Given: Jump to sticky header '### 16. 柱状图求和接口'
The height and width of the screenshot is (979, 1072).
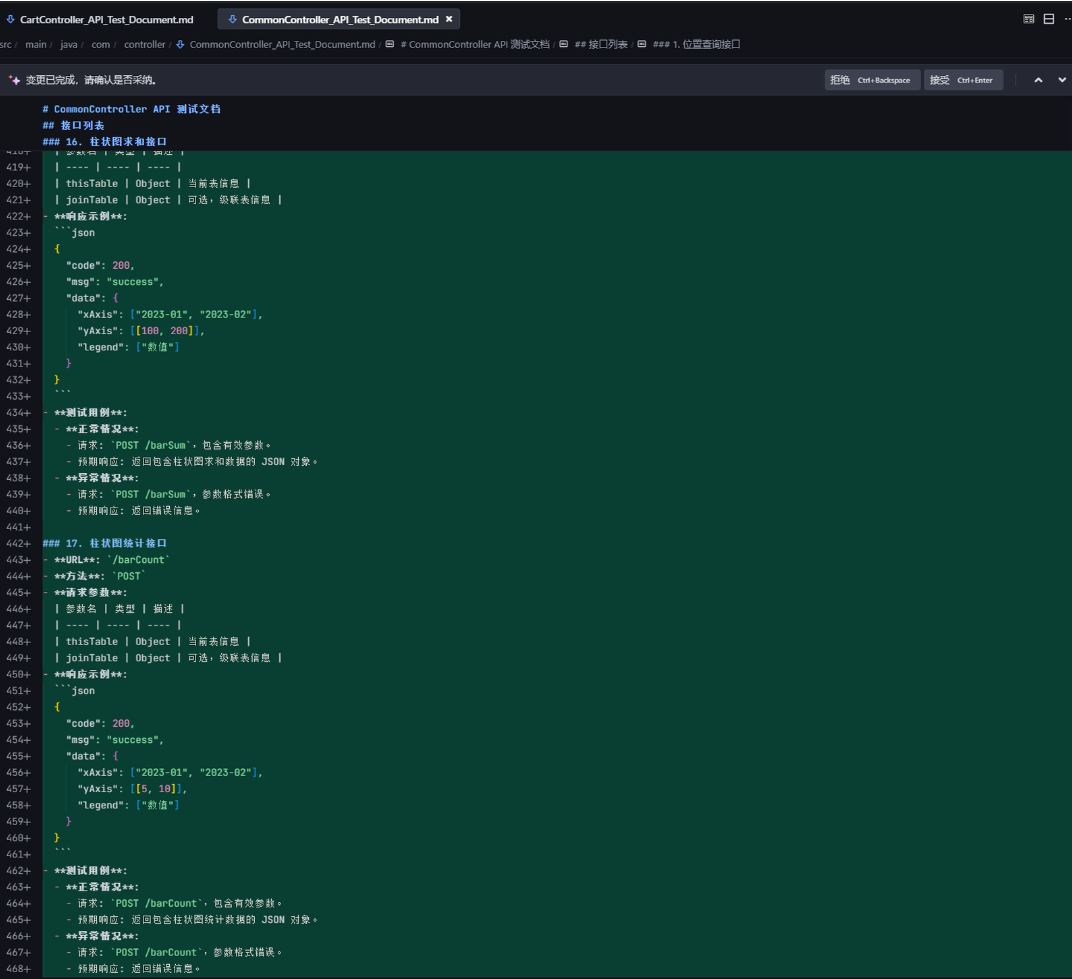Looking at the screenshot, I should pos(105,142).
